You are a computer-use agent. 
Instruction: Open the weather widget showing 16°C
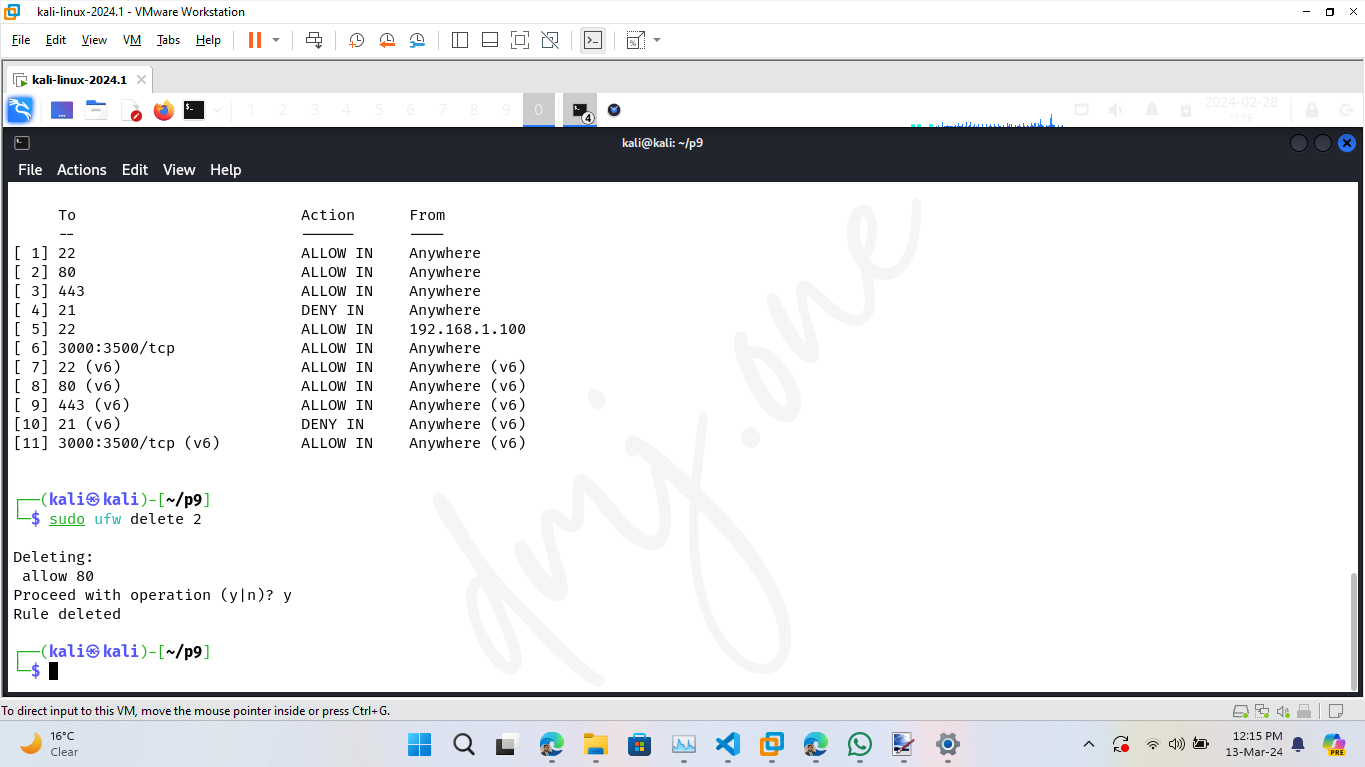[50, 744]
